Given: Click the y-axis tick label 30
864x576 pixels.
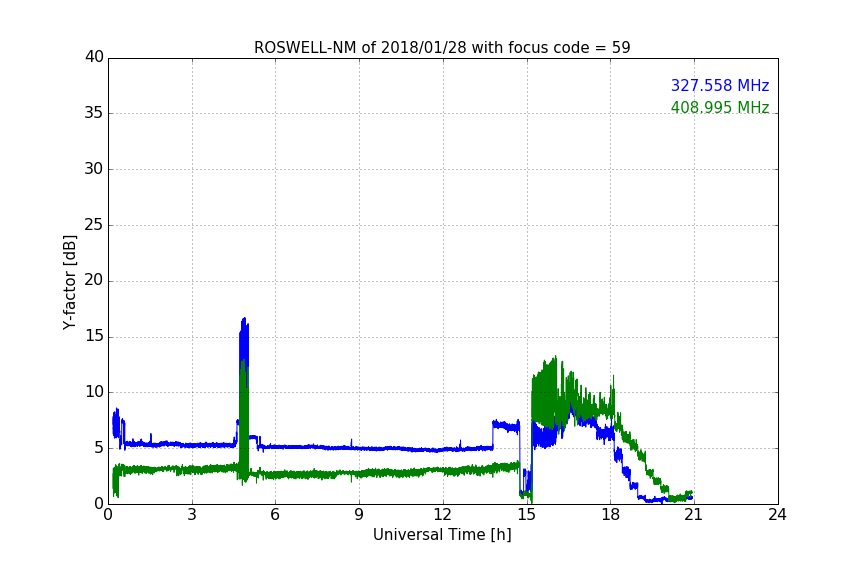Looking at the screenshot, I should tap(94, 169).
